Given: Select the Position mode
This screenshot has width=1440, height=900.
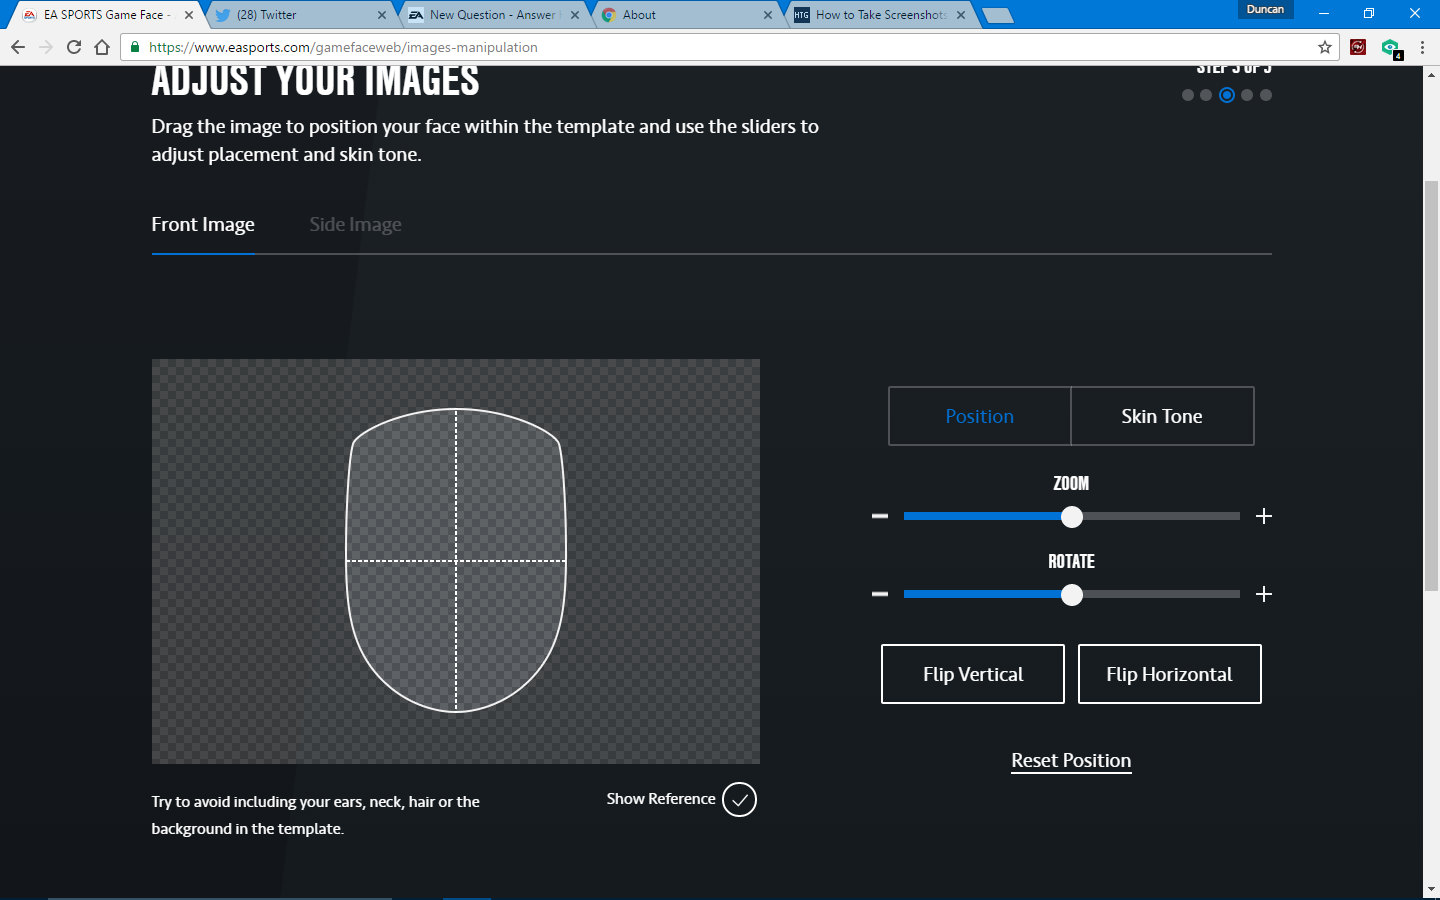Looking at the screenshot, I should pos(979,416).
